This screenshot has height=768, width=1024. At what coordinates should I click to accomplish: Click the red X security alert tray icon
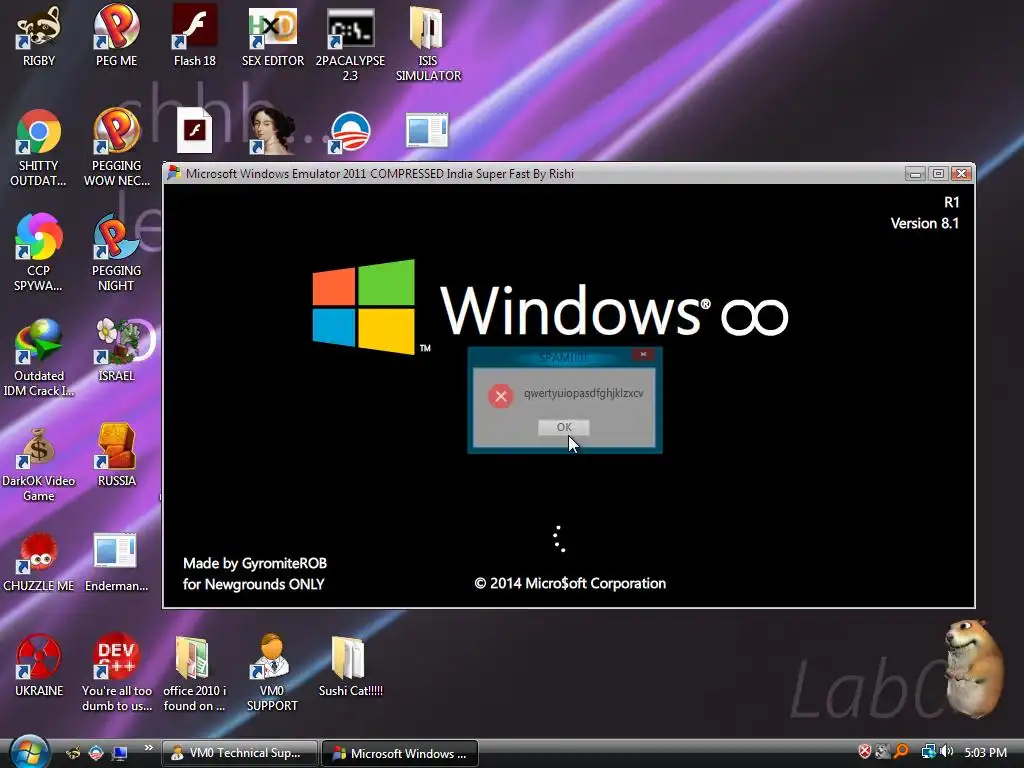point(865,752)
